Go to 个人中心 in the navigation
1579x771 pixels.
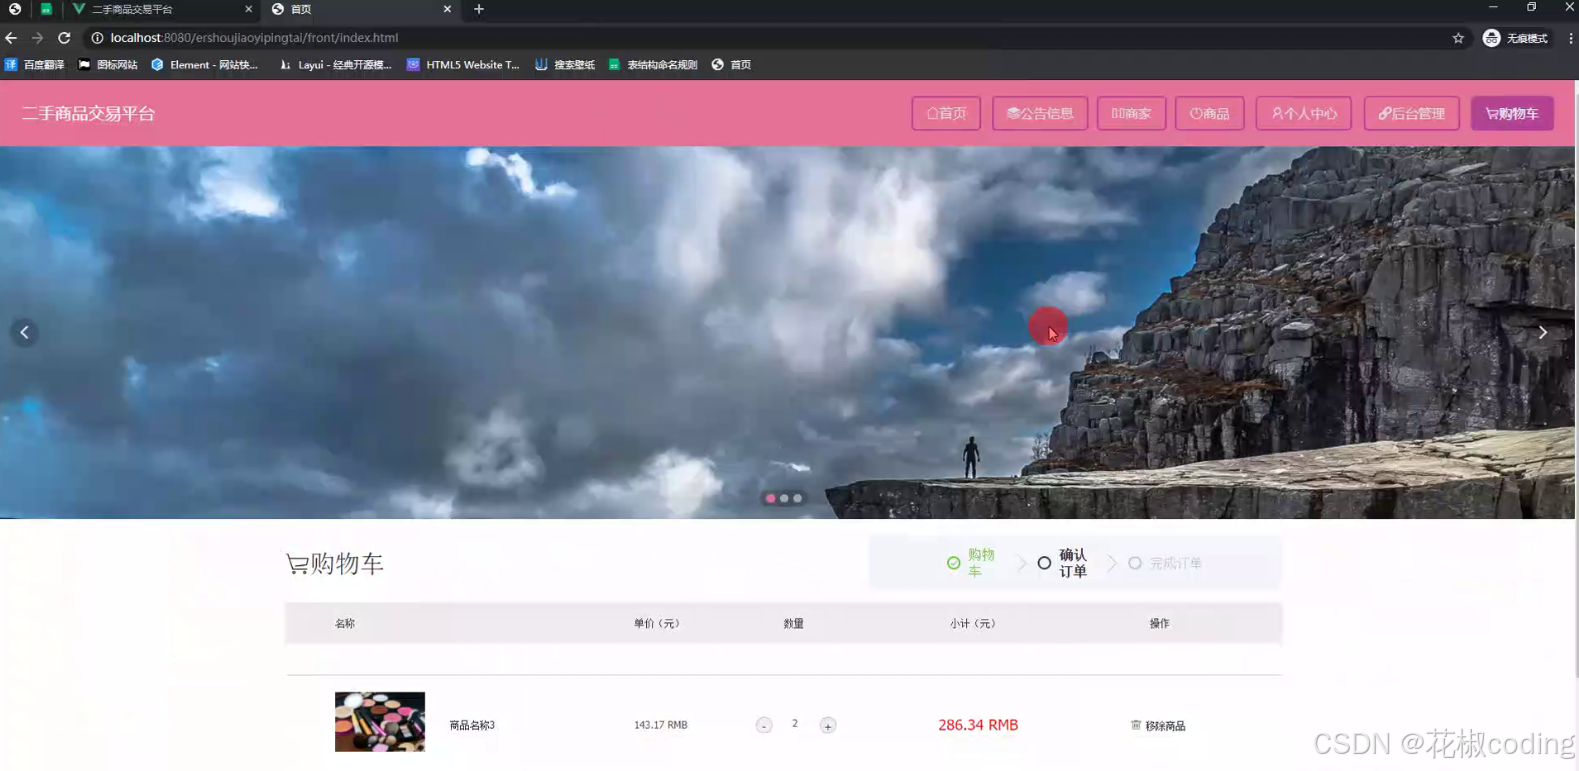[x=1304, y=113]
